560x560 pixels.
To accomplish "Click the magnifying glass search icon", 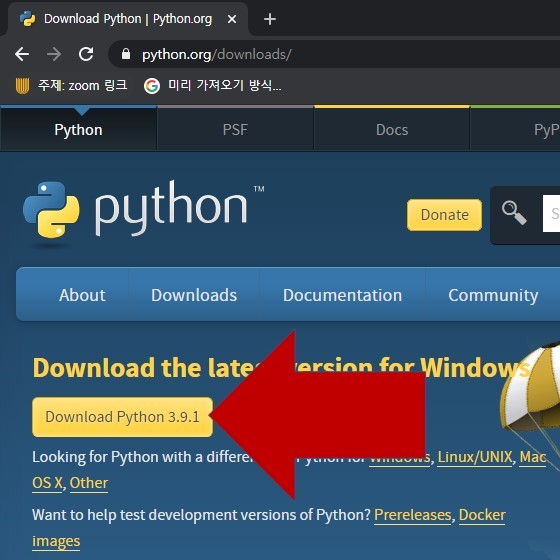I will click(514, 213).
